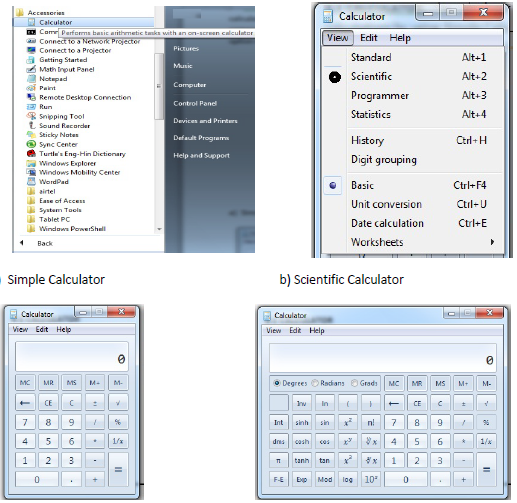Open Sticky Notes

[x=52, y=135]
